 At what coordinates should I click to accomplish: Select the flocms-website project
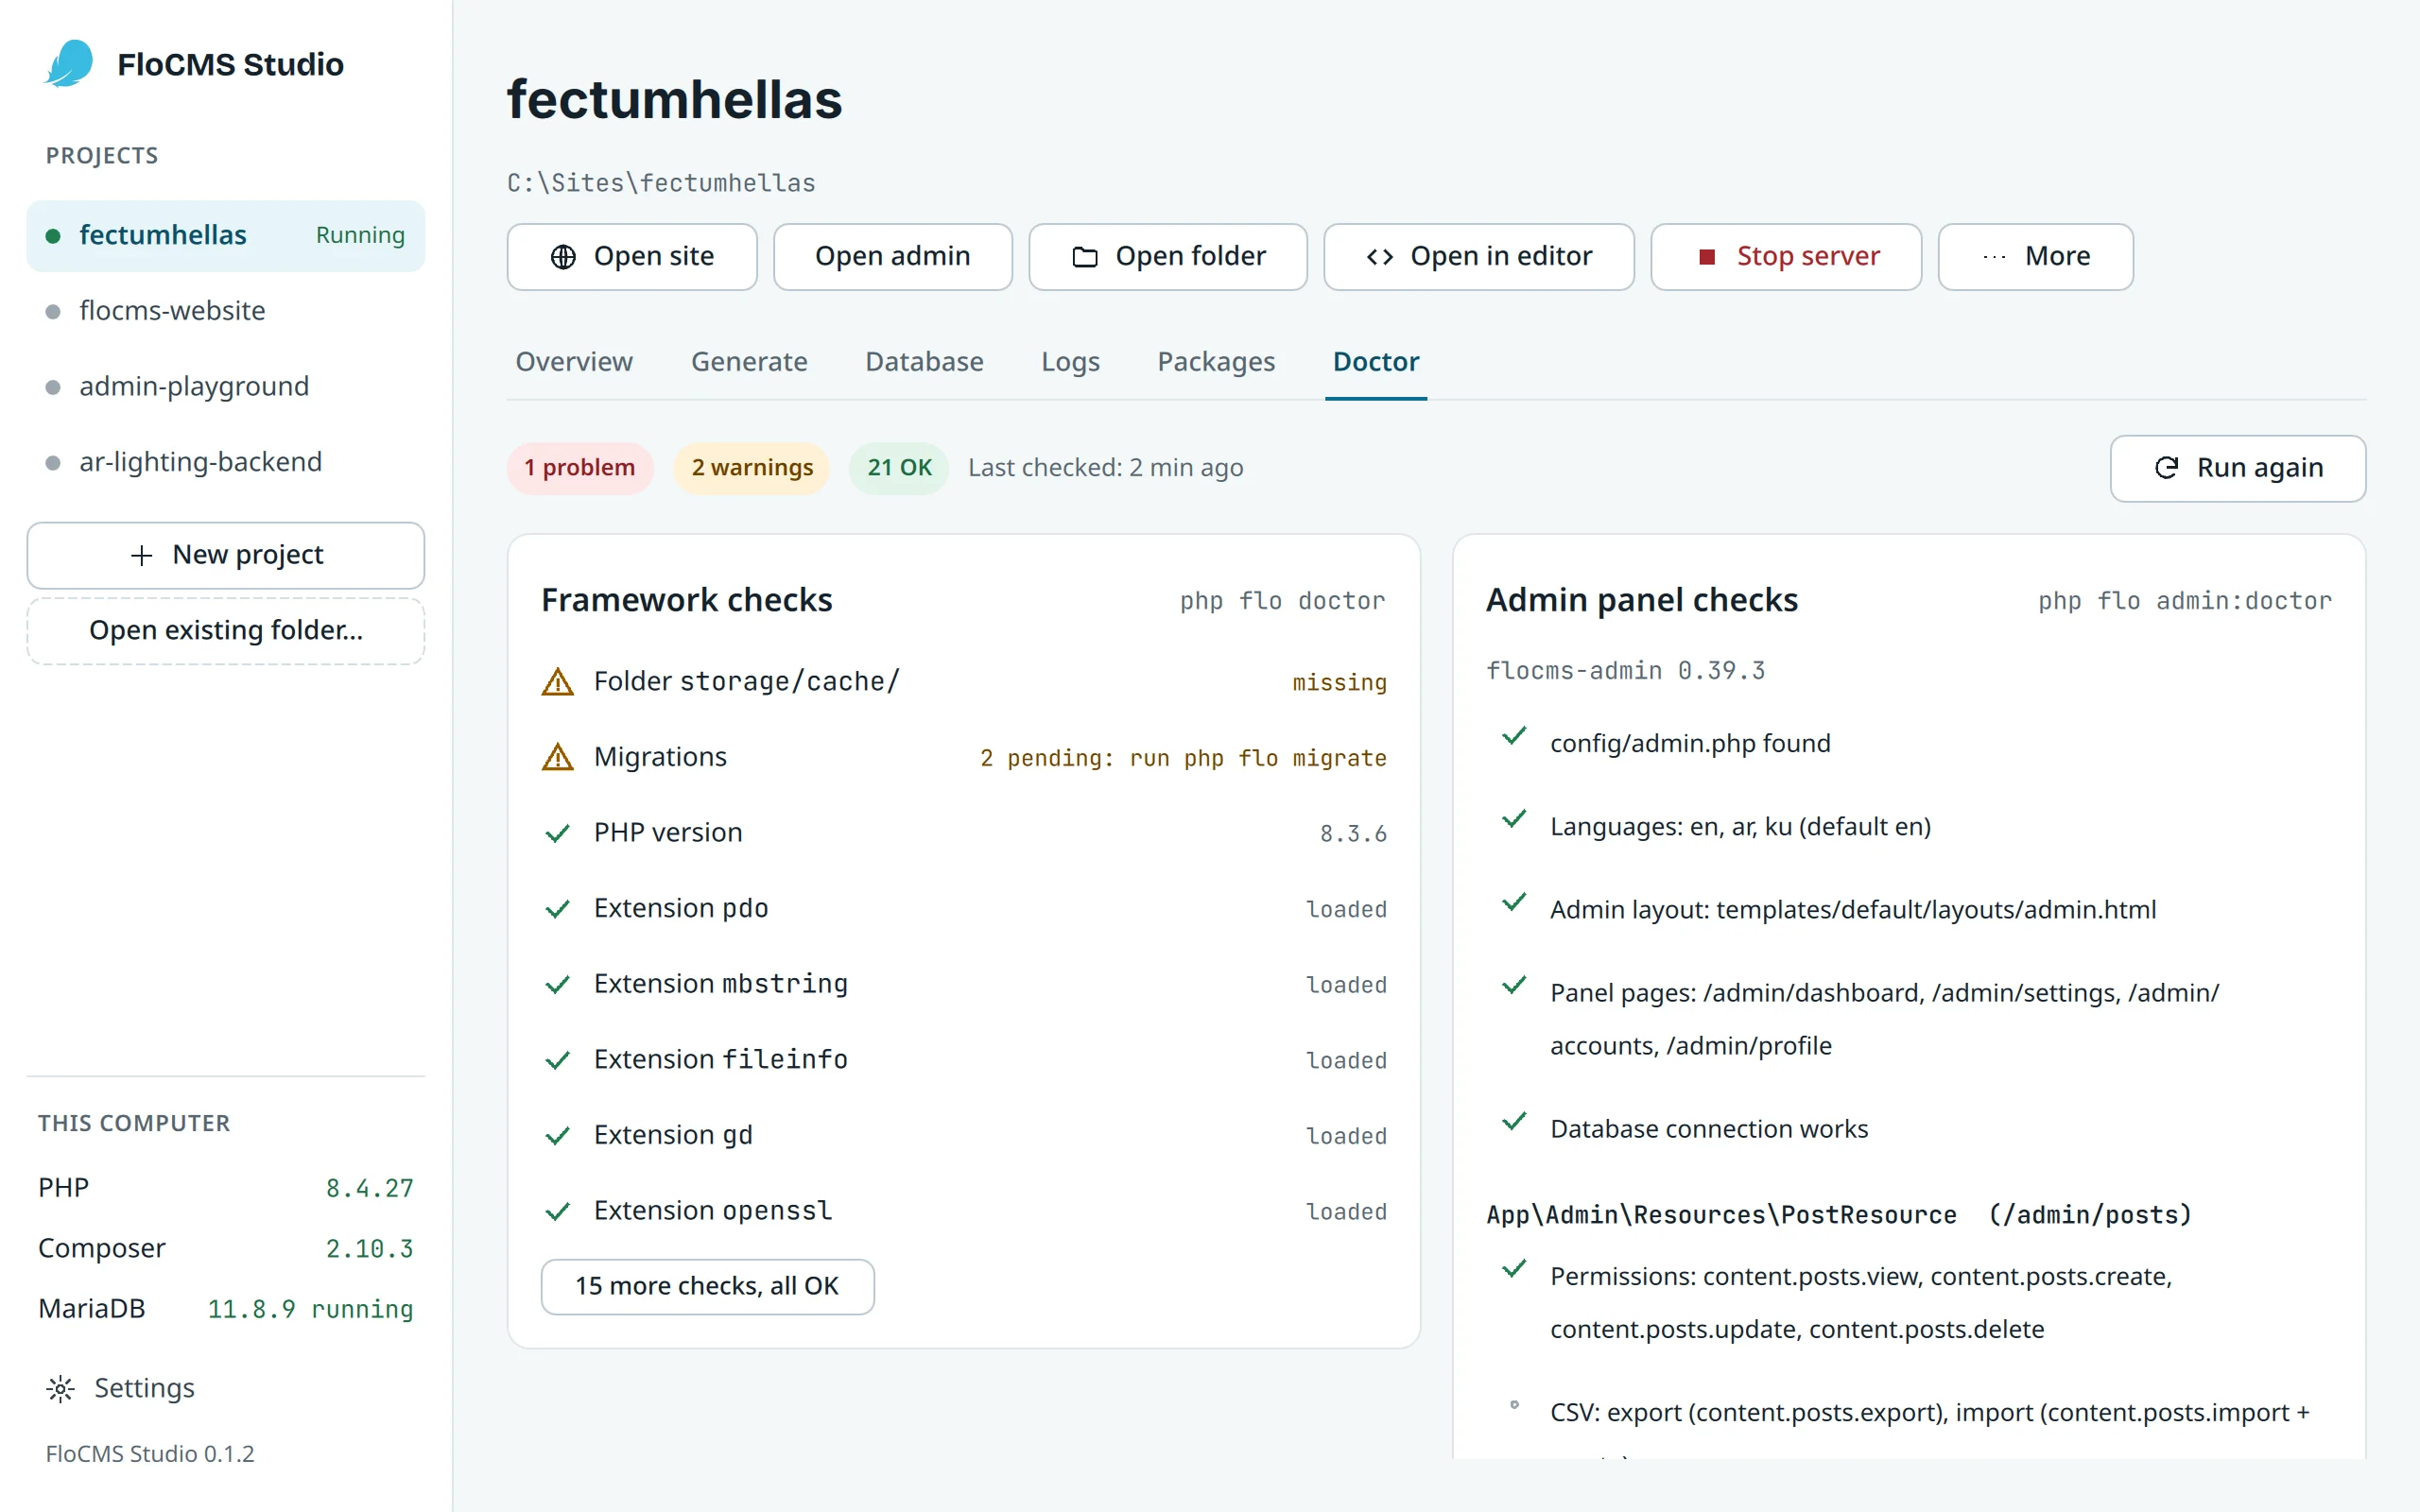pyautogui.click(x=226, y=311)
